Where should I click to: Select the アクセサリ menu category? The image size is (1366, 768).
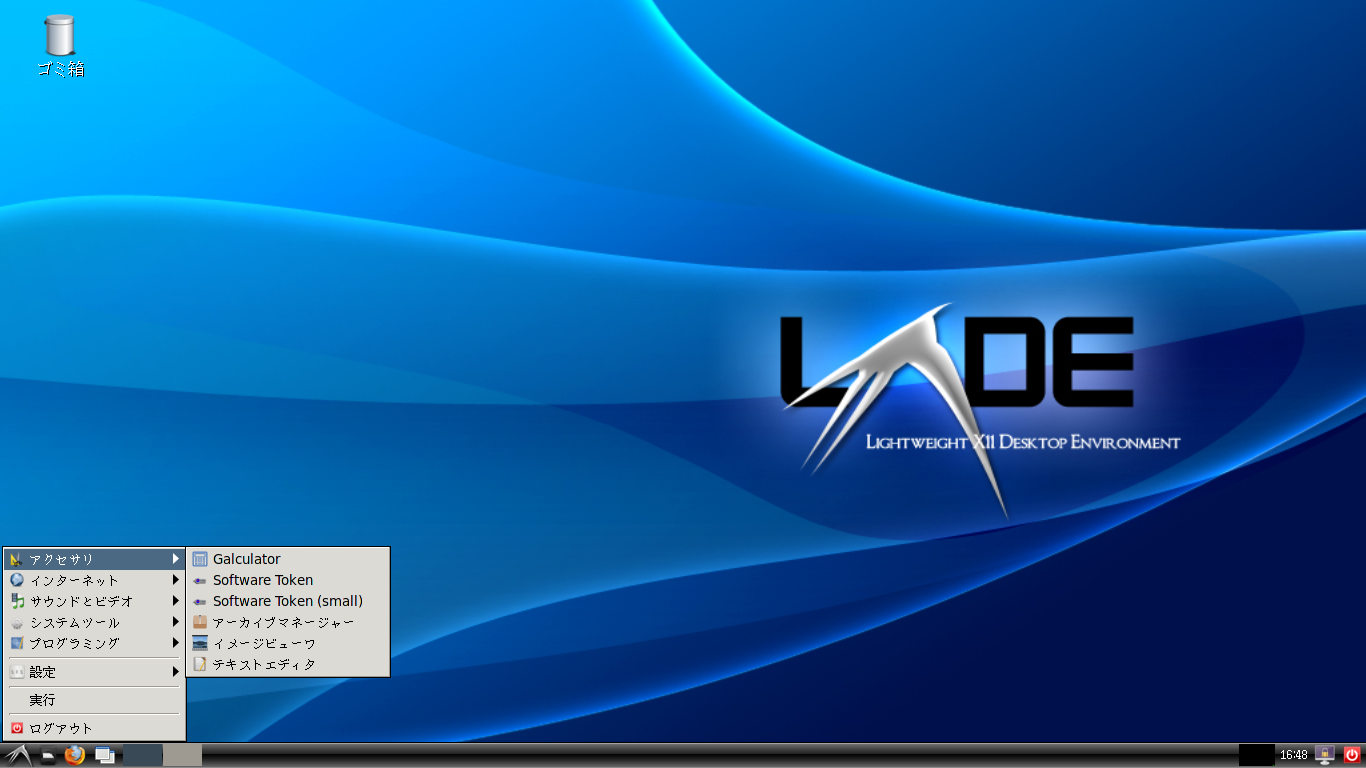[x=94, y=559]
